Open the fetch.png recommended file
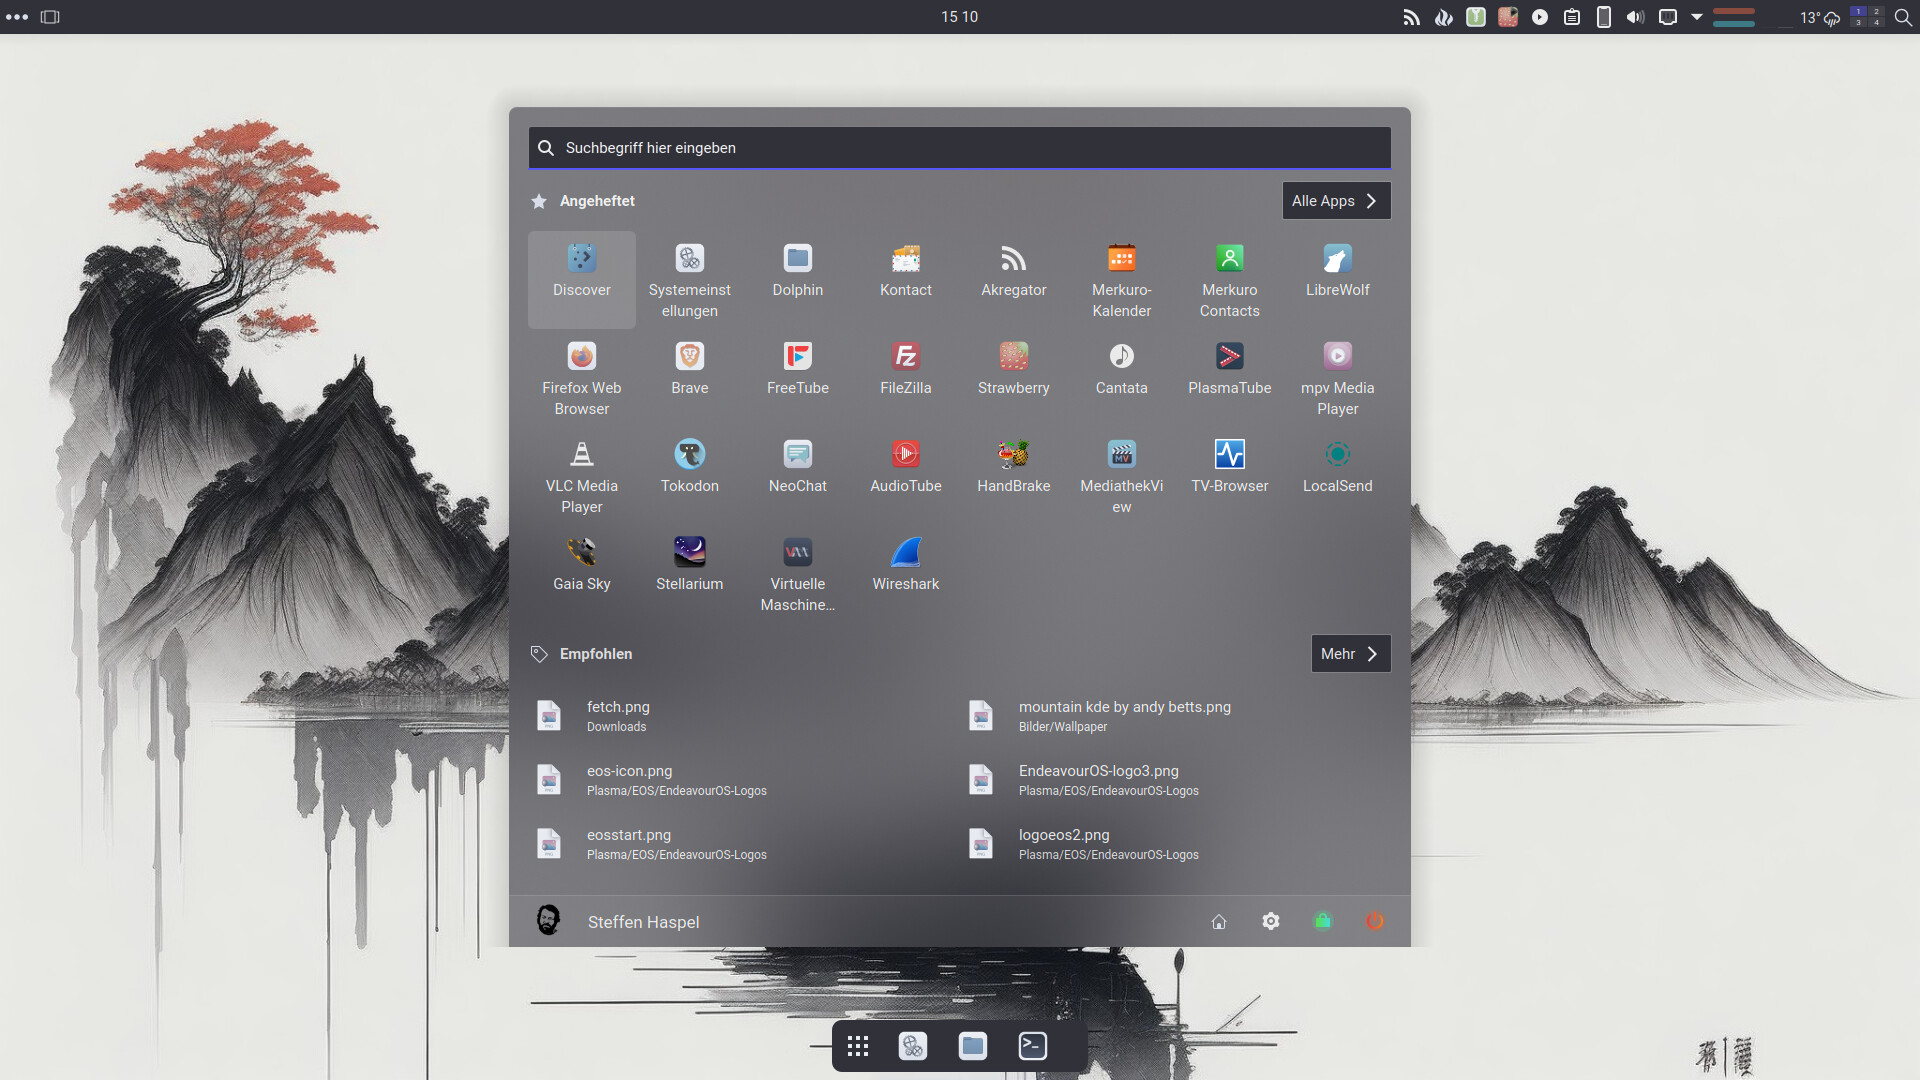Screen dimensions: 1920x1080 pyautogui.click(x=618, y=716)
